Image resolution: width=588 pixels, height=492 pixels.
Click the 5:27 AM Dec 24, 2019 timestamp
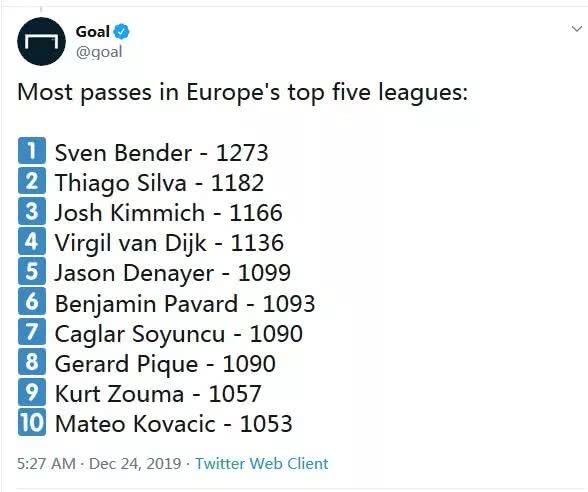[x=99, y=464]
